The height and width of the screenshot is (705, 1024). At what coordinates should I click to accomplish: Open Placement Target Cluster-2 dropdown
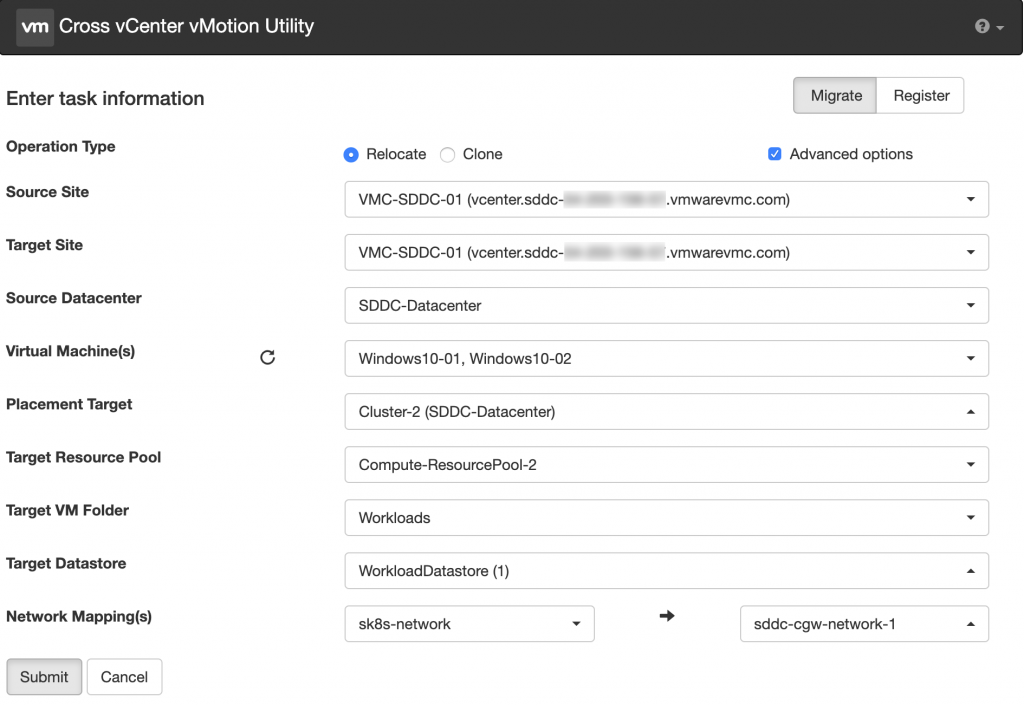(666, 411)
